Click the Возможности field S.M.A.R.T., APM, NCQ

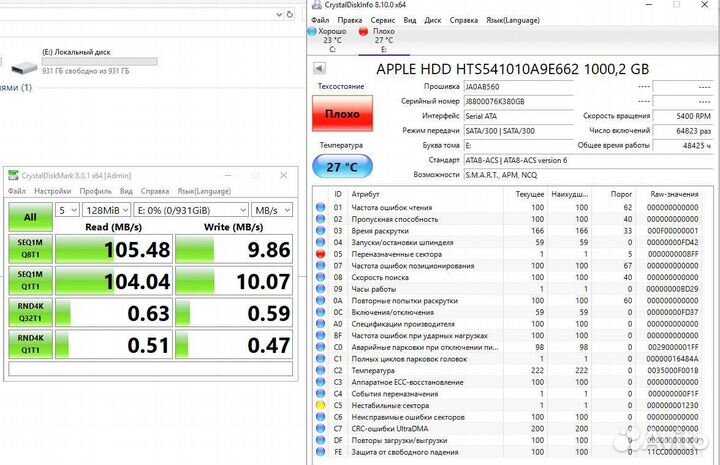pyautogui.click(x=588, y=175)
